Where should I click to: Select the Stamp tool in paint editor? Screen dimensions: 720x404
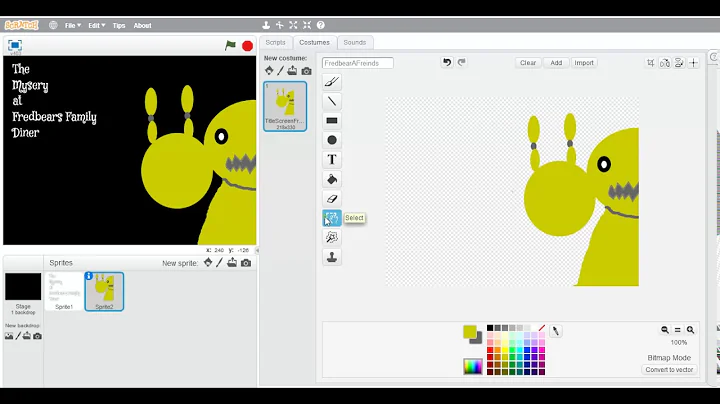(332, 257)
